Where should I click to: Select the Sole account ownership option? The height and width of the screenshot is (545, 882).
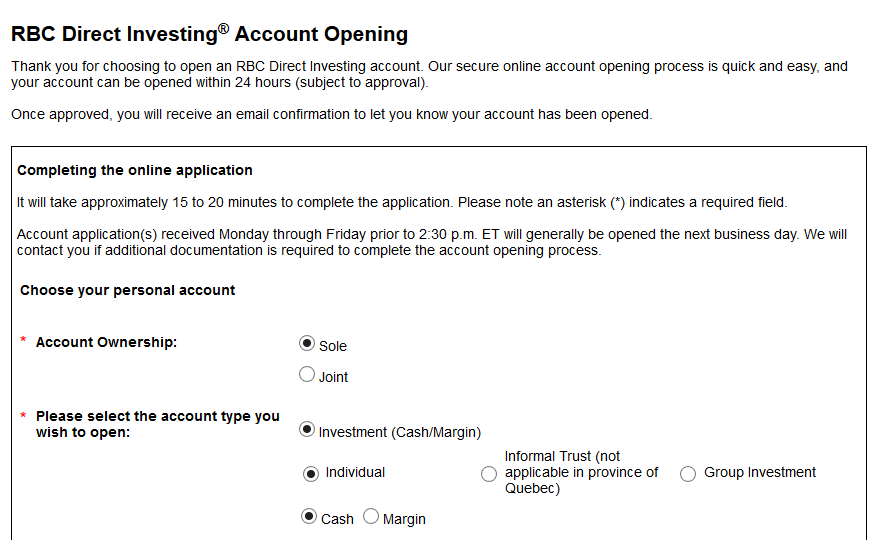[307, 344]
